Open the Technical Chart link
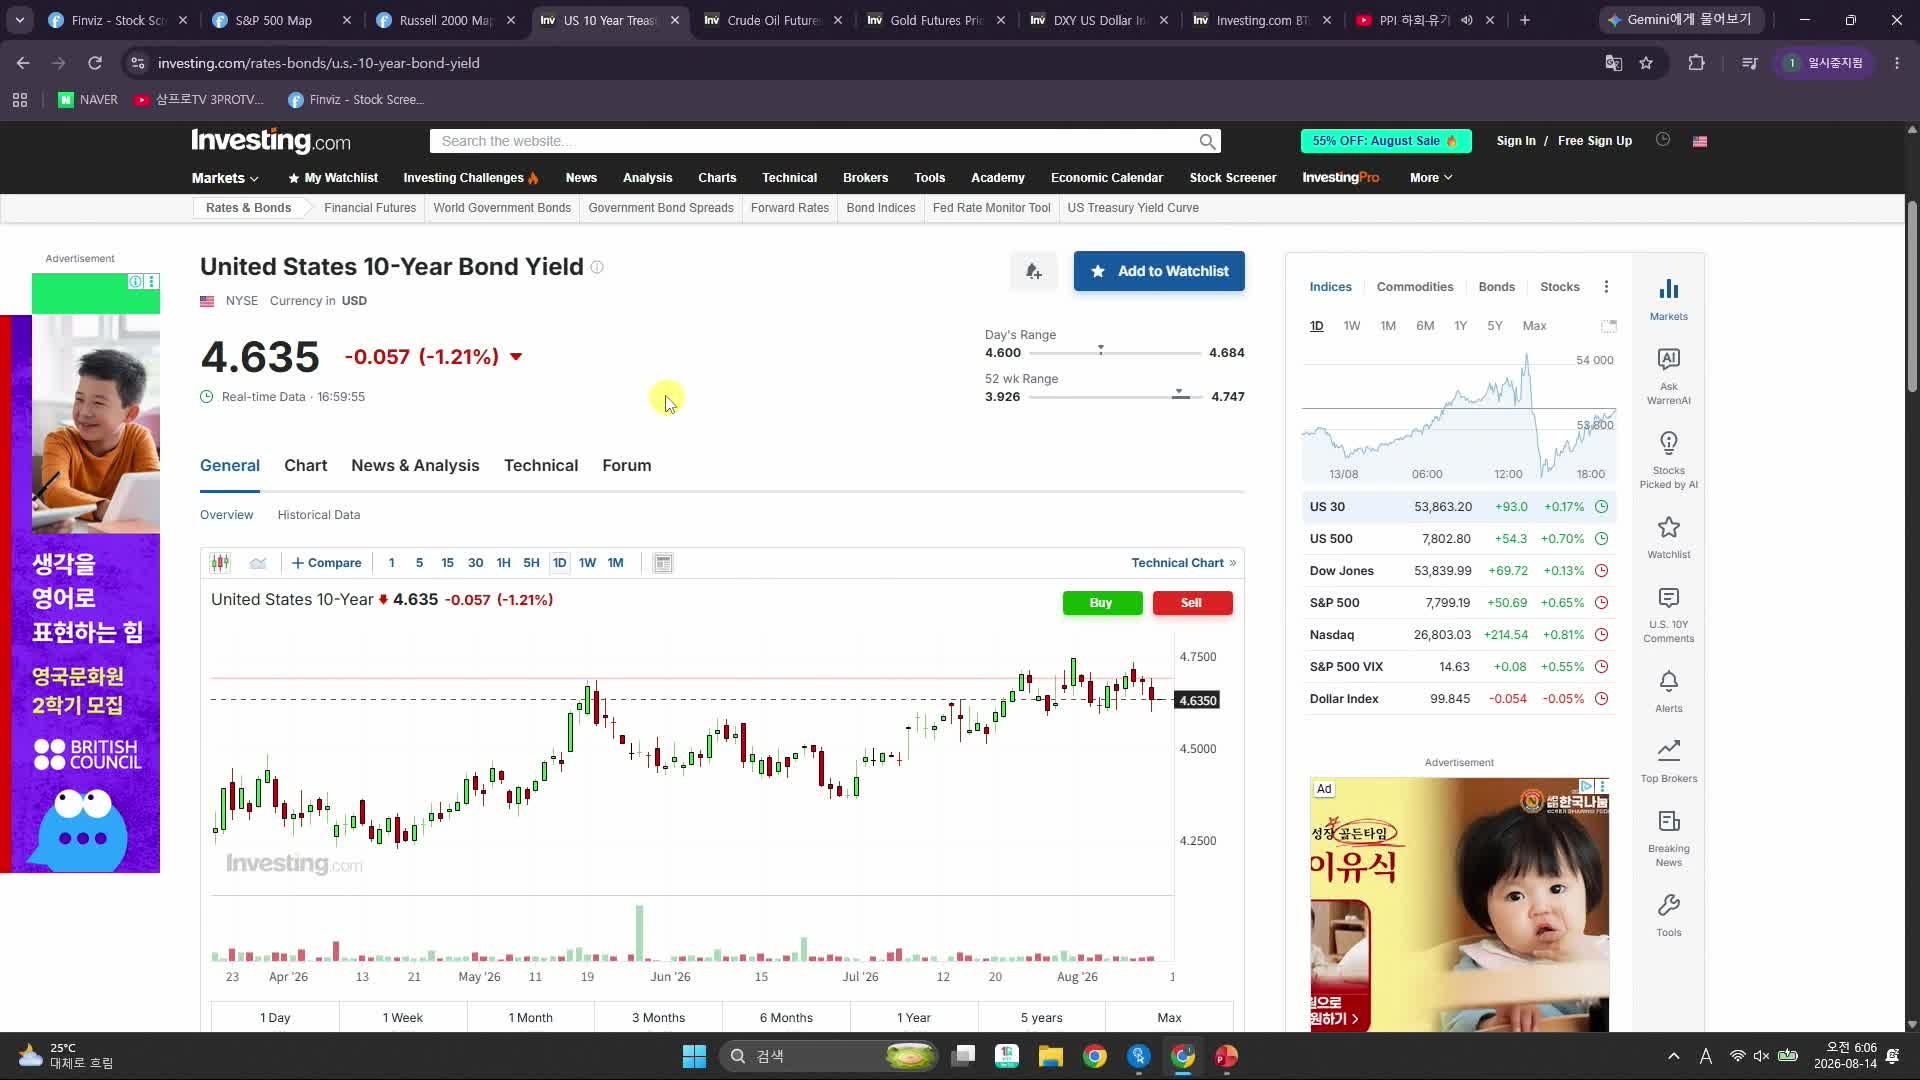This screenshot has width=1920, height=1080. pyautogui.click(x=1183, y=563)
